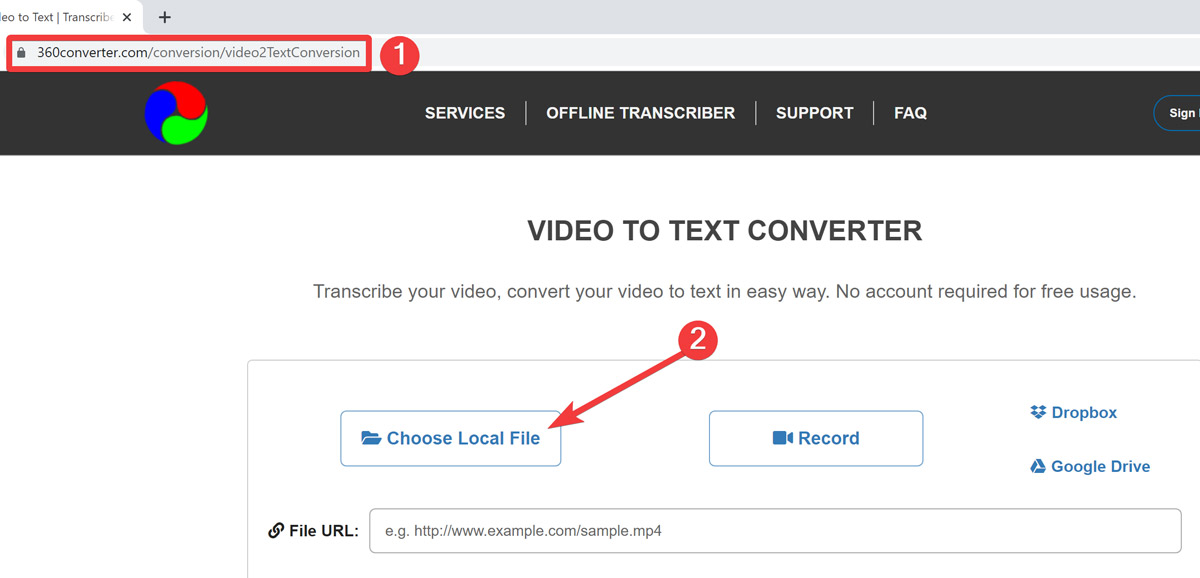
Task: Open a new browser tab with the plus icon
Action: coord(164,17)
